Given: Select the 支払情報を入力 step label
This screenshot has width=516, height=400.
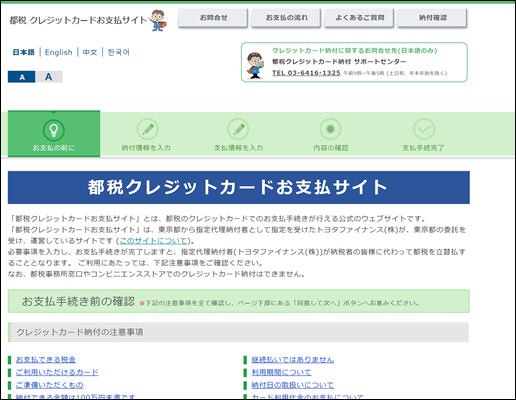Looking at the screenshot, I should pyautogui.click(x=238, y=148).
